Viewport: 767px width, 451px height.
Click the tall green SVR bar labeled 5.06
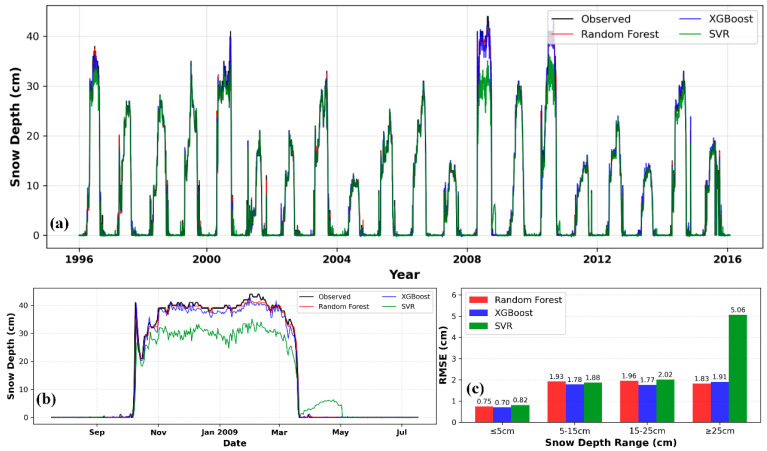(x=738, y=368)
